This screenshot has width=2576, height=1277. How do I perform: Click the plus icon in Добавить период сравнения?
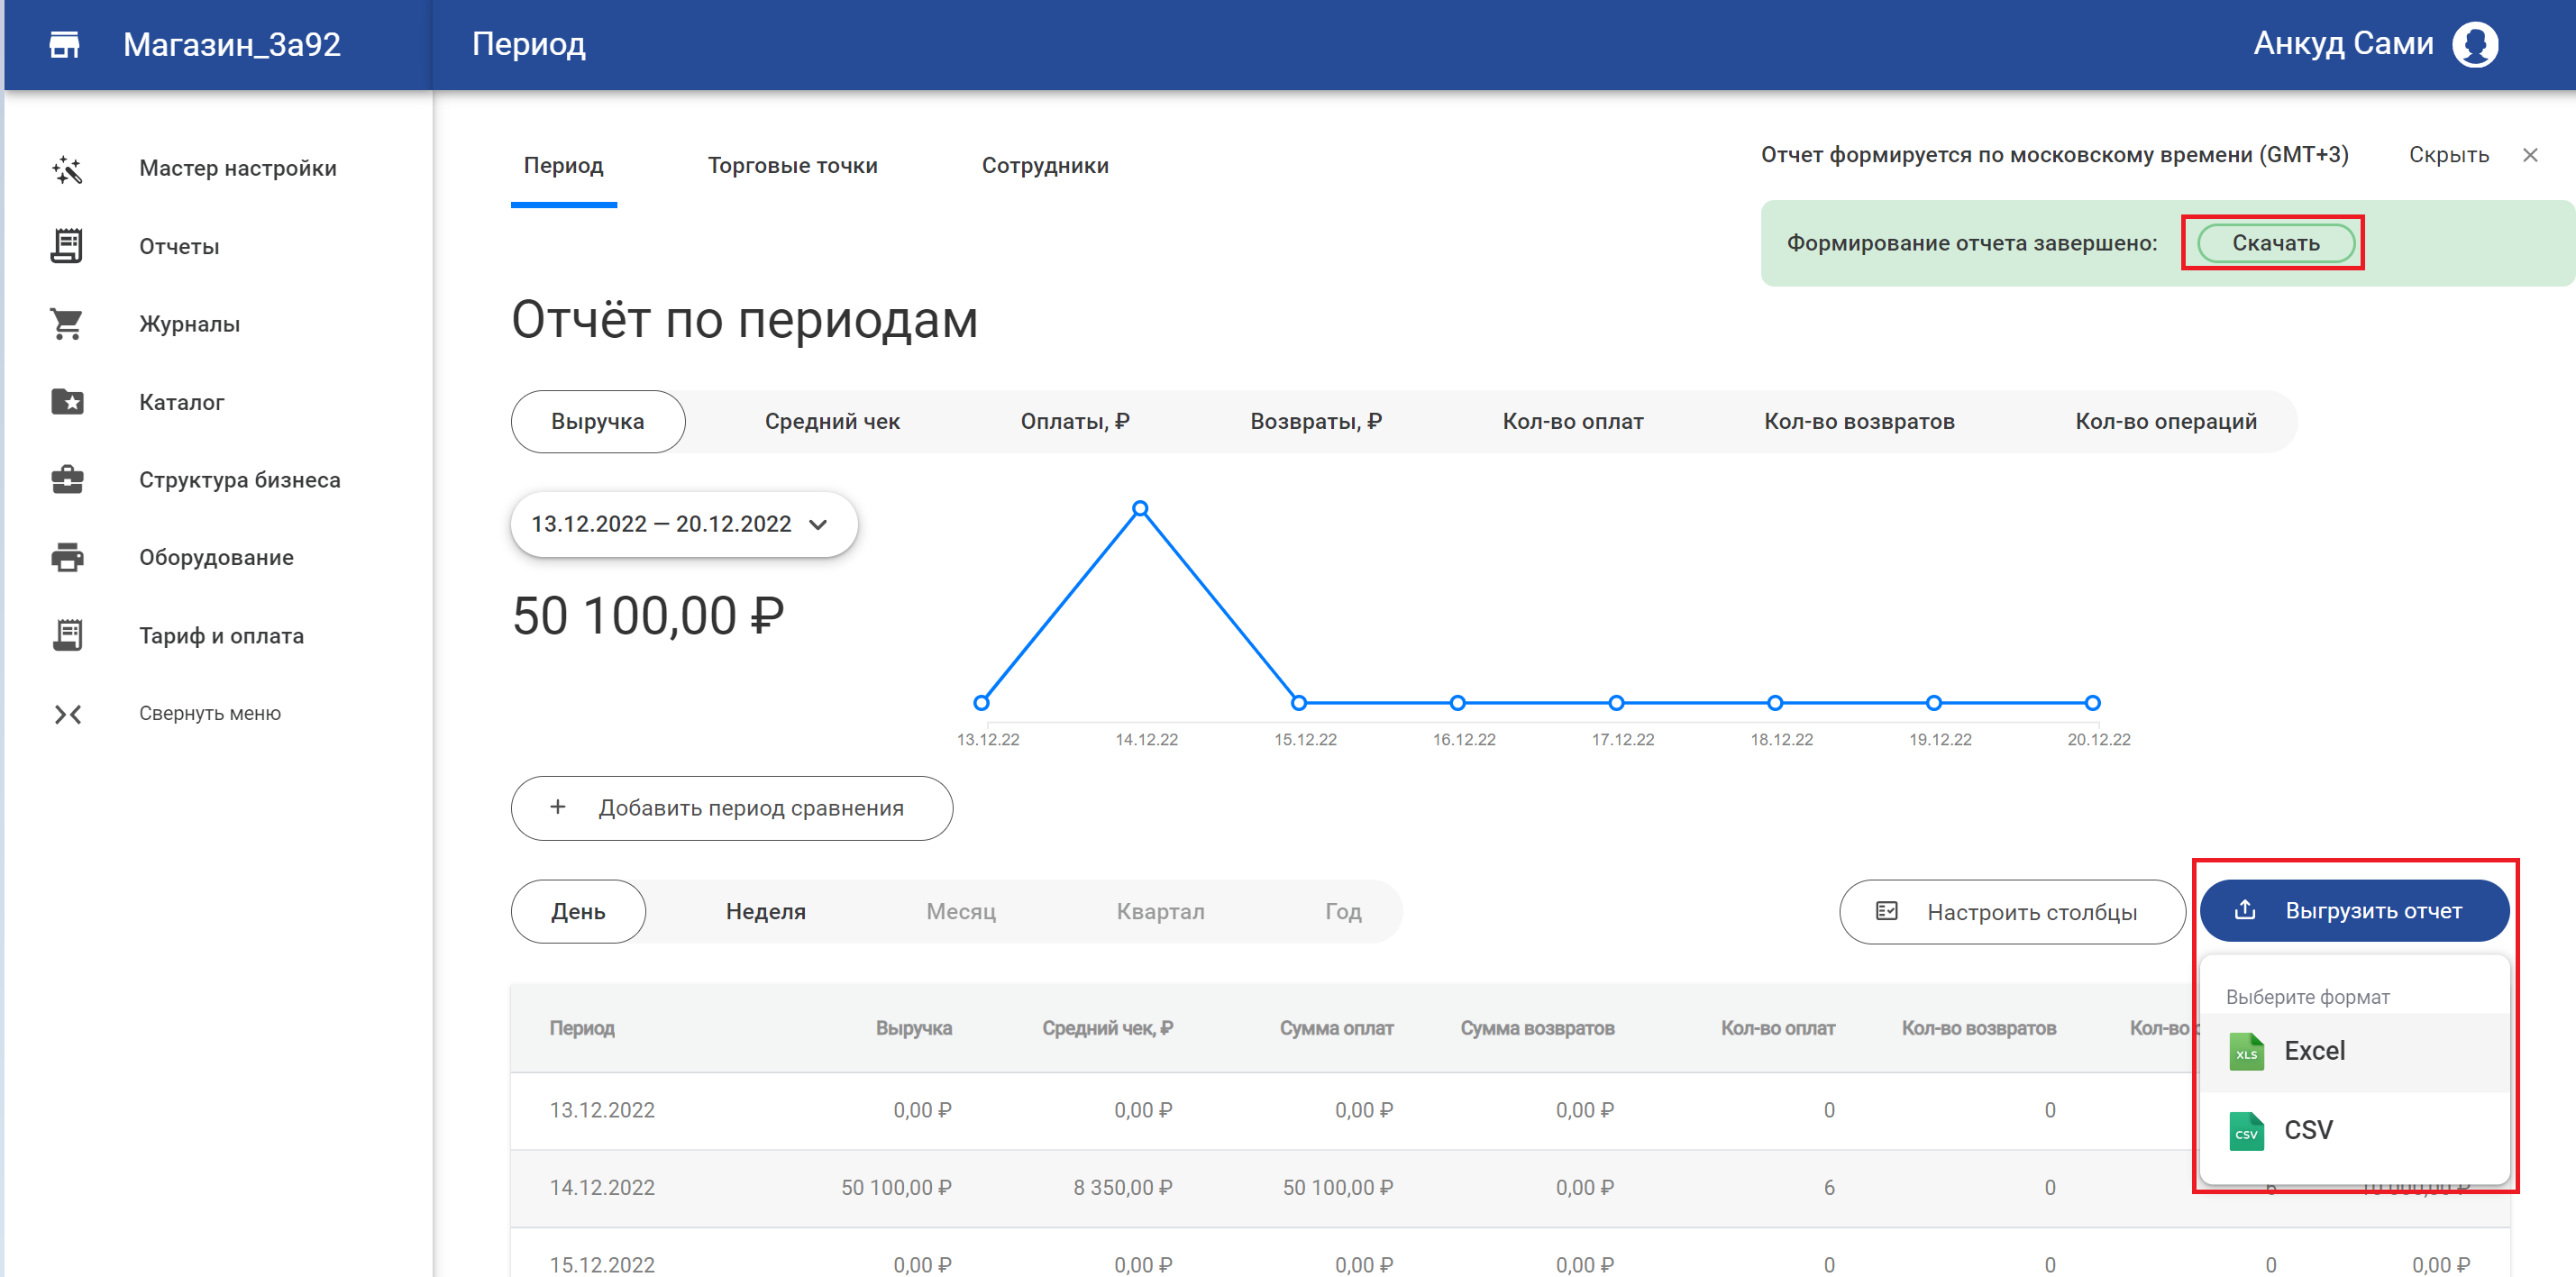pos(558,807)
